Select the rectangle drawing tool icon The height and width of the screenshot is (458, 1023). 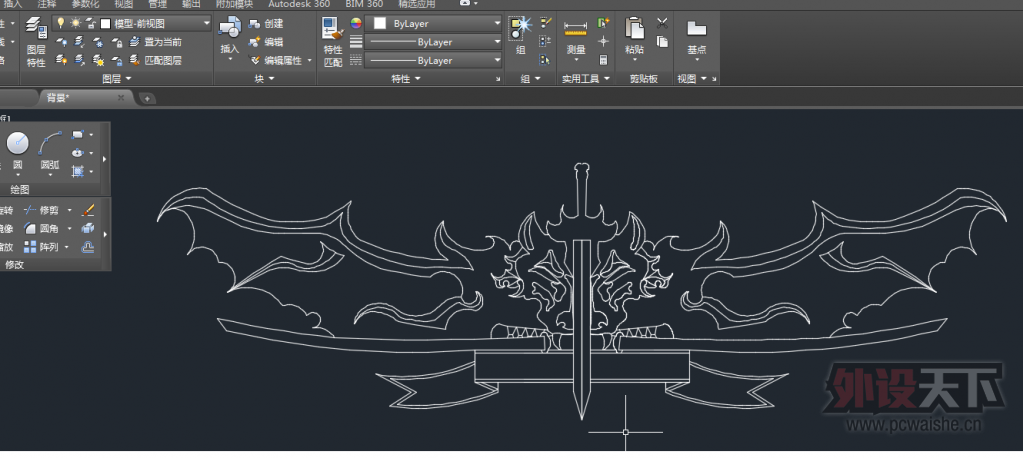[x=78, y=134]
